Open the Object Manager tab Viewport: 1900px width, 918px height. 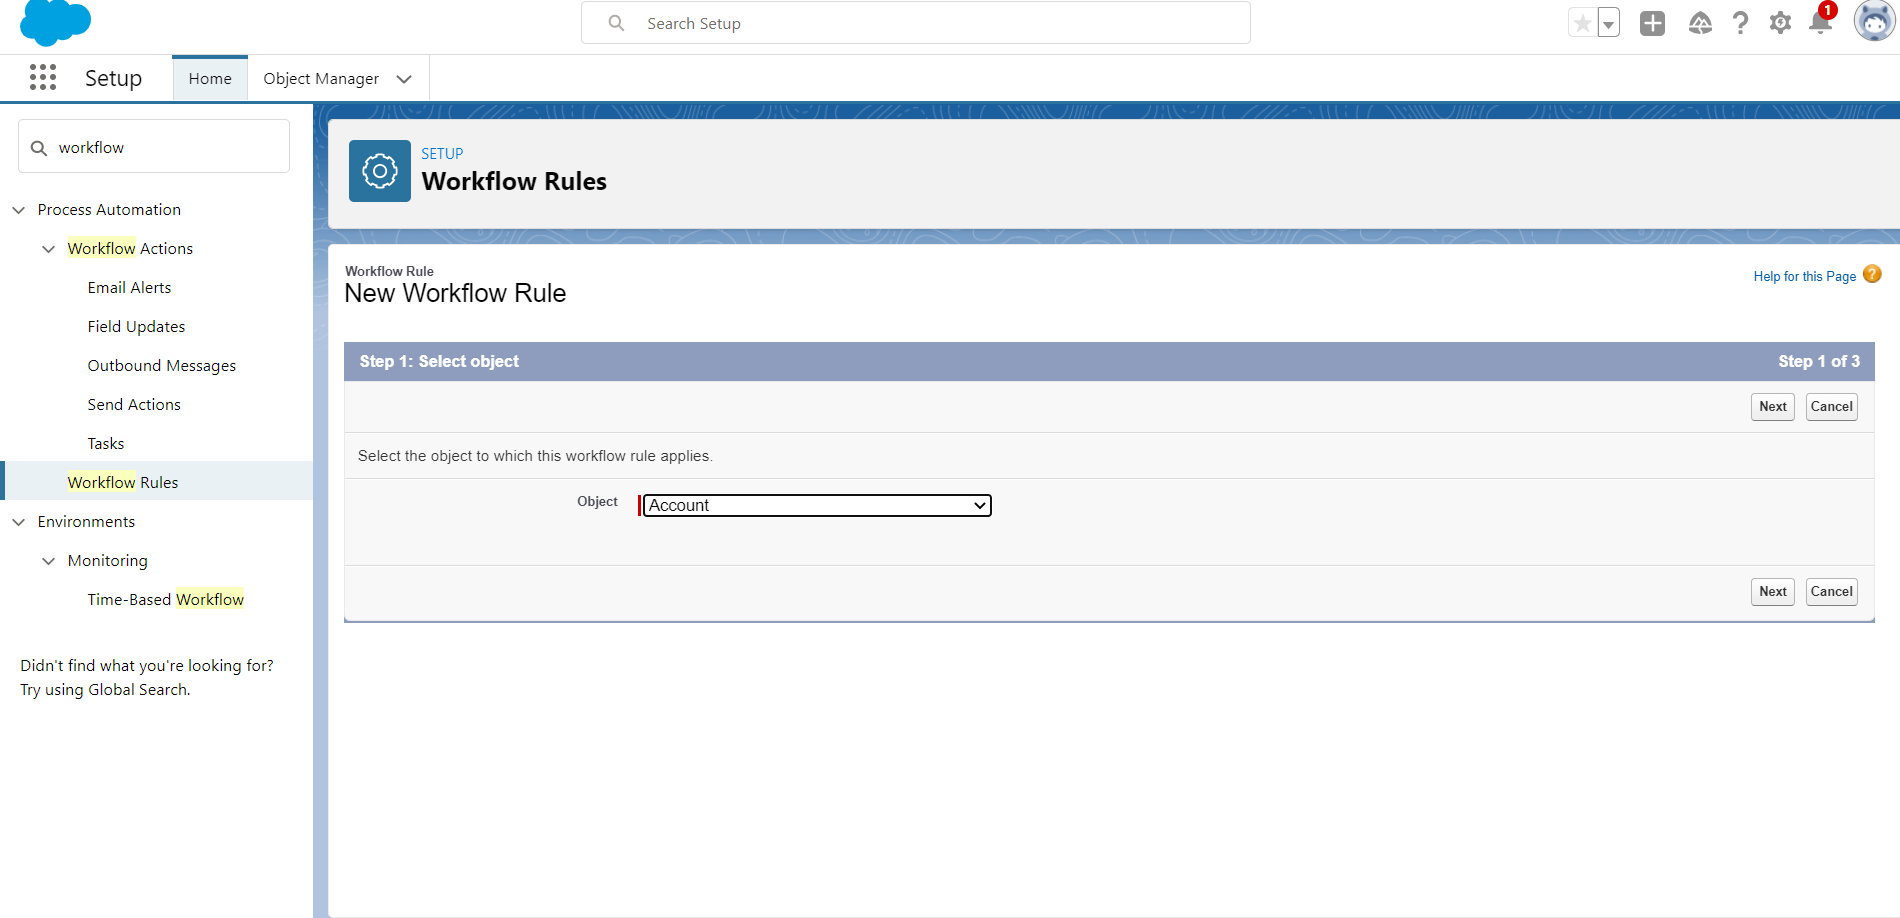point(321,79)
